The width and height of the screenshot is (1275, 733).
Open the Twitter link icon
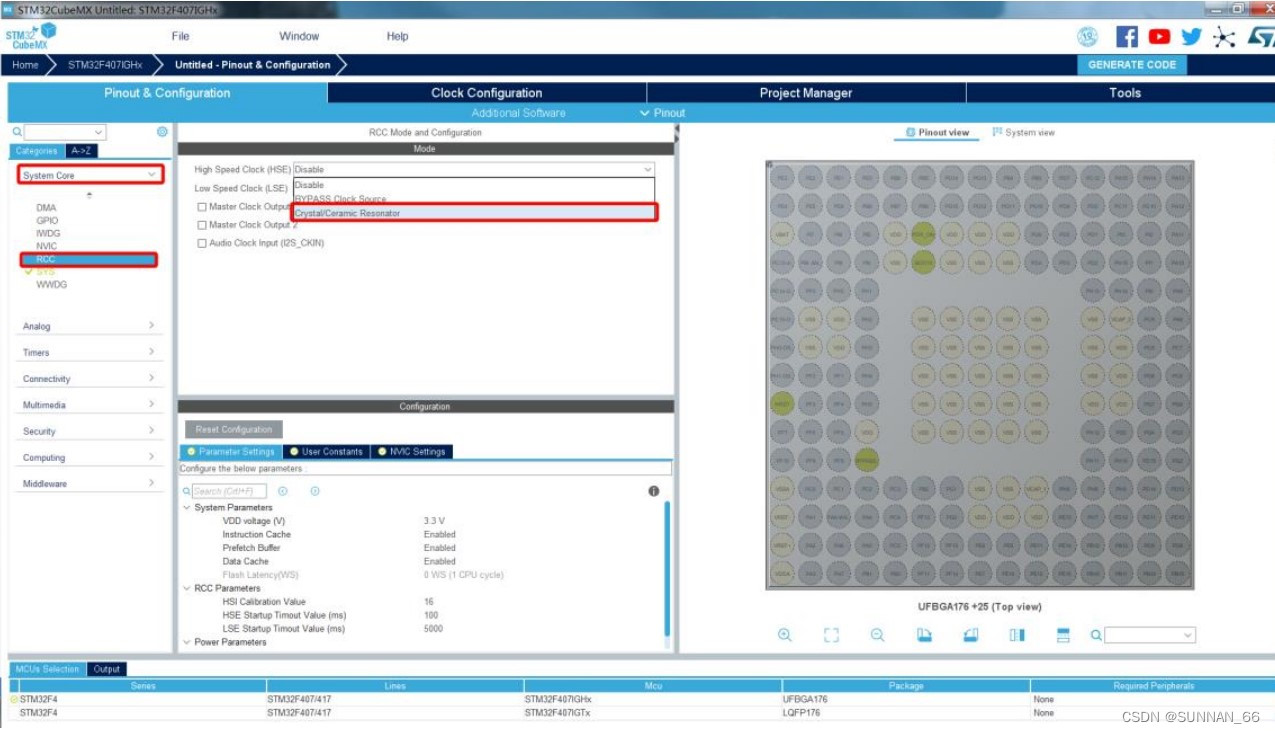click(x=1191, y=37)
